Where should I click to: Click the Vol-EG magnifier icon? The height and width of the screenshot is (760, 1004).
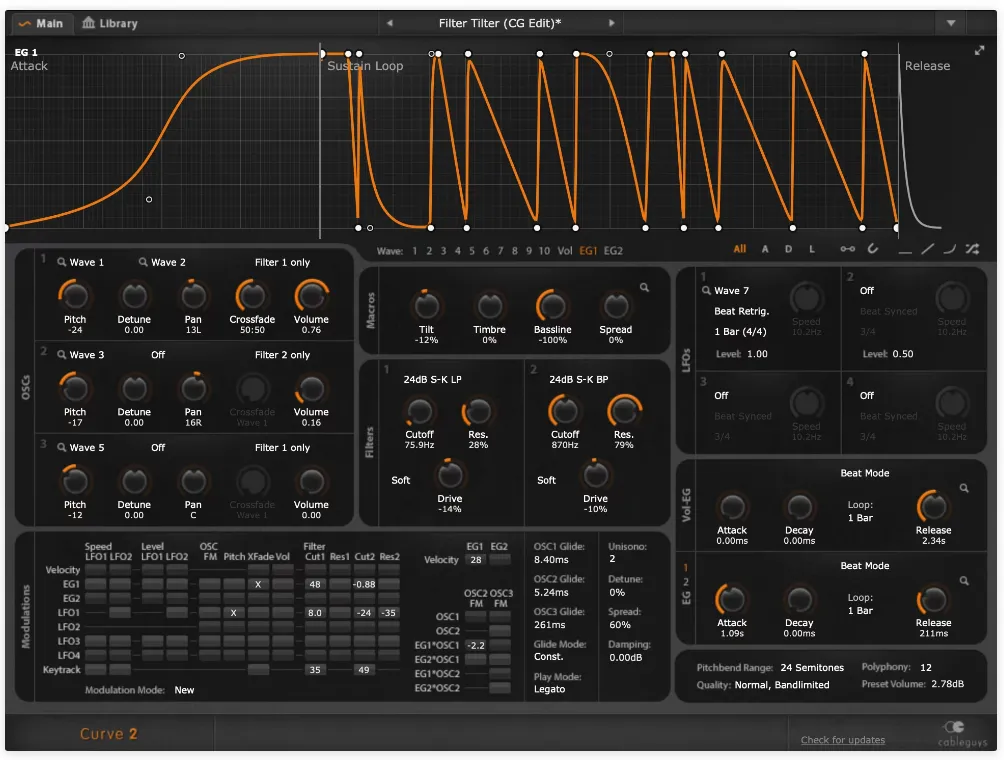pos(964,488)
